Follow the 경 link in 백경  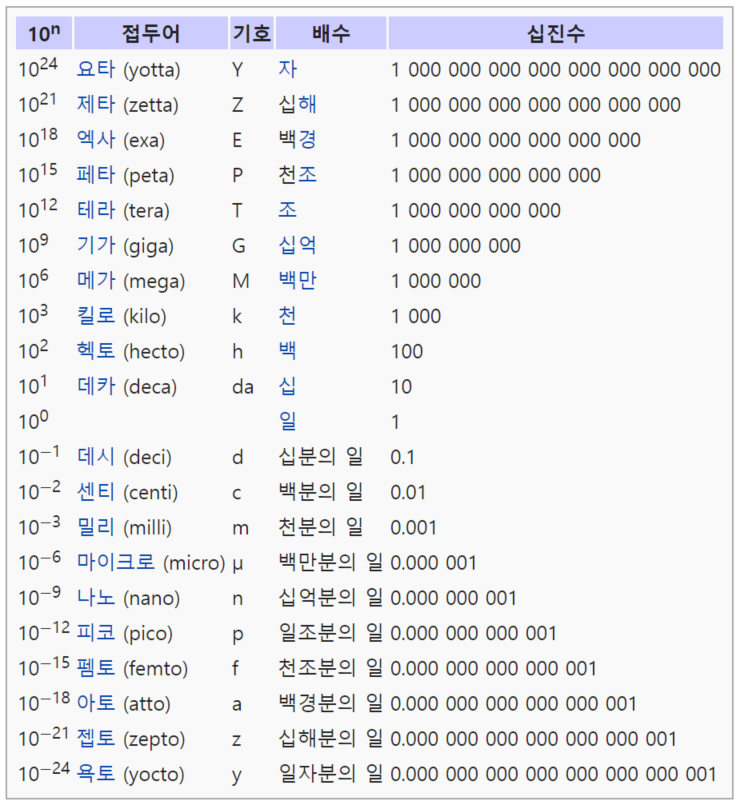(307, 139)
